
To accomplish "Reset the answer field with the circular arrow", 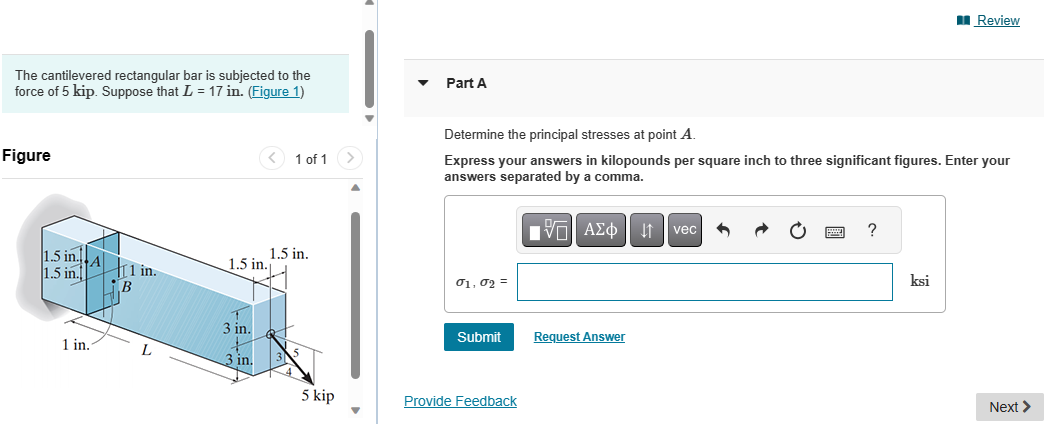I will point(797,231).
